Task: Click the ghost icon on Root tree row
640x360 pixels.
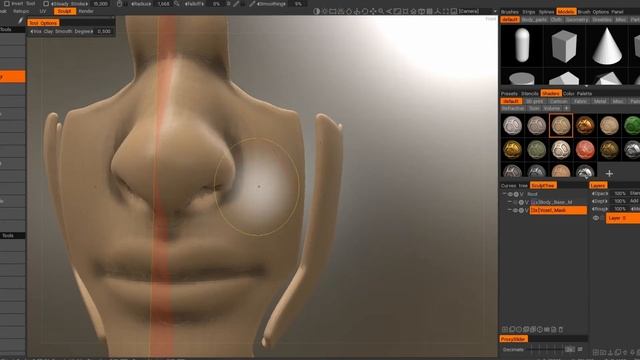Action: [516, 194]
